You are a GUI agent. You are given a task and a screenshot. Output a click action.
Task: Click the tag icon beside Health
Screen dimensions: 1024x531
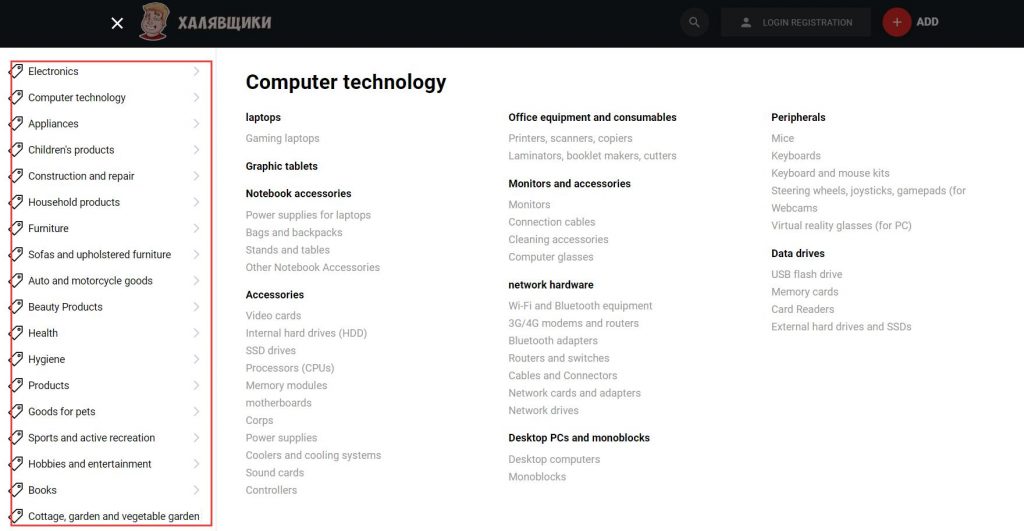pos(16,333)
